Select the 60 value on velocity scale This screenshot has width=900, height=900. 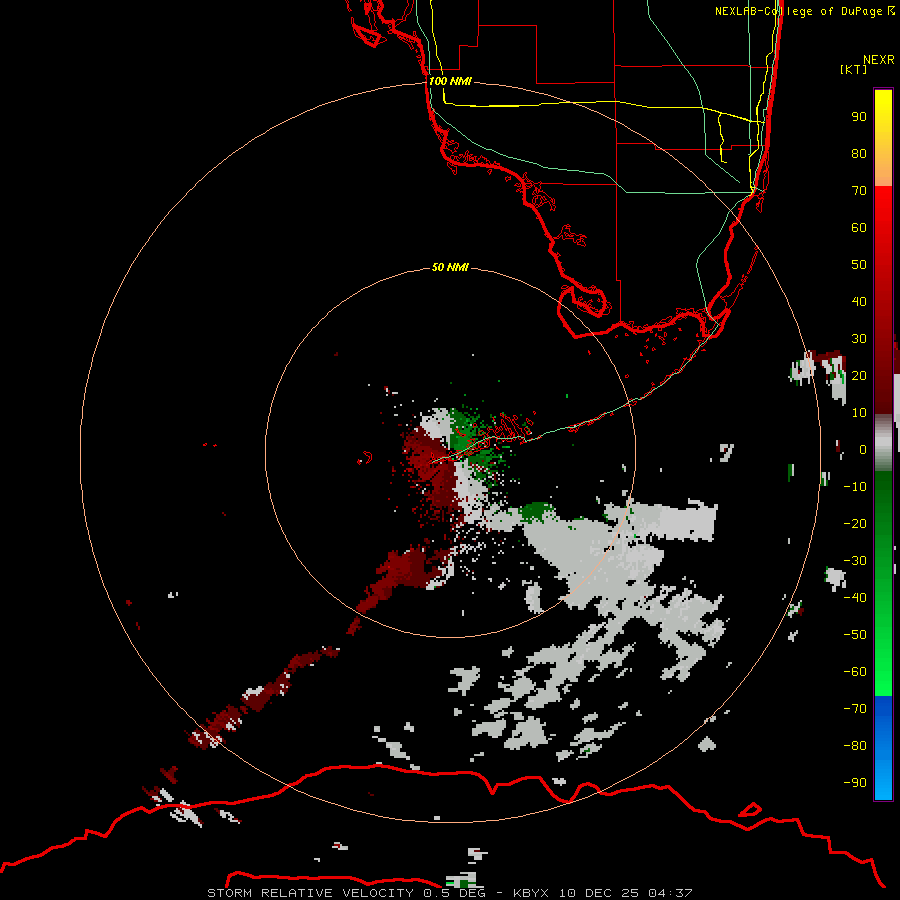859,227
